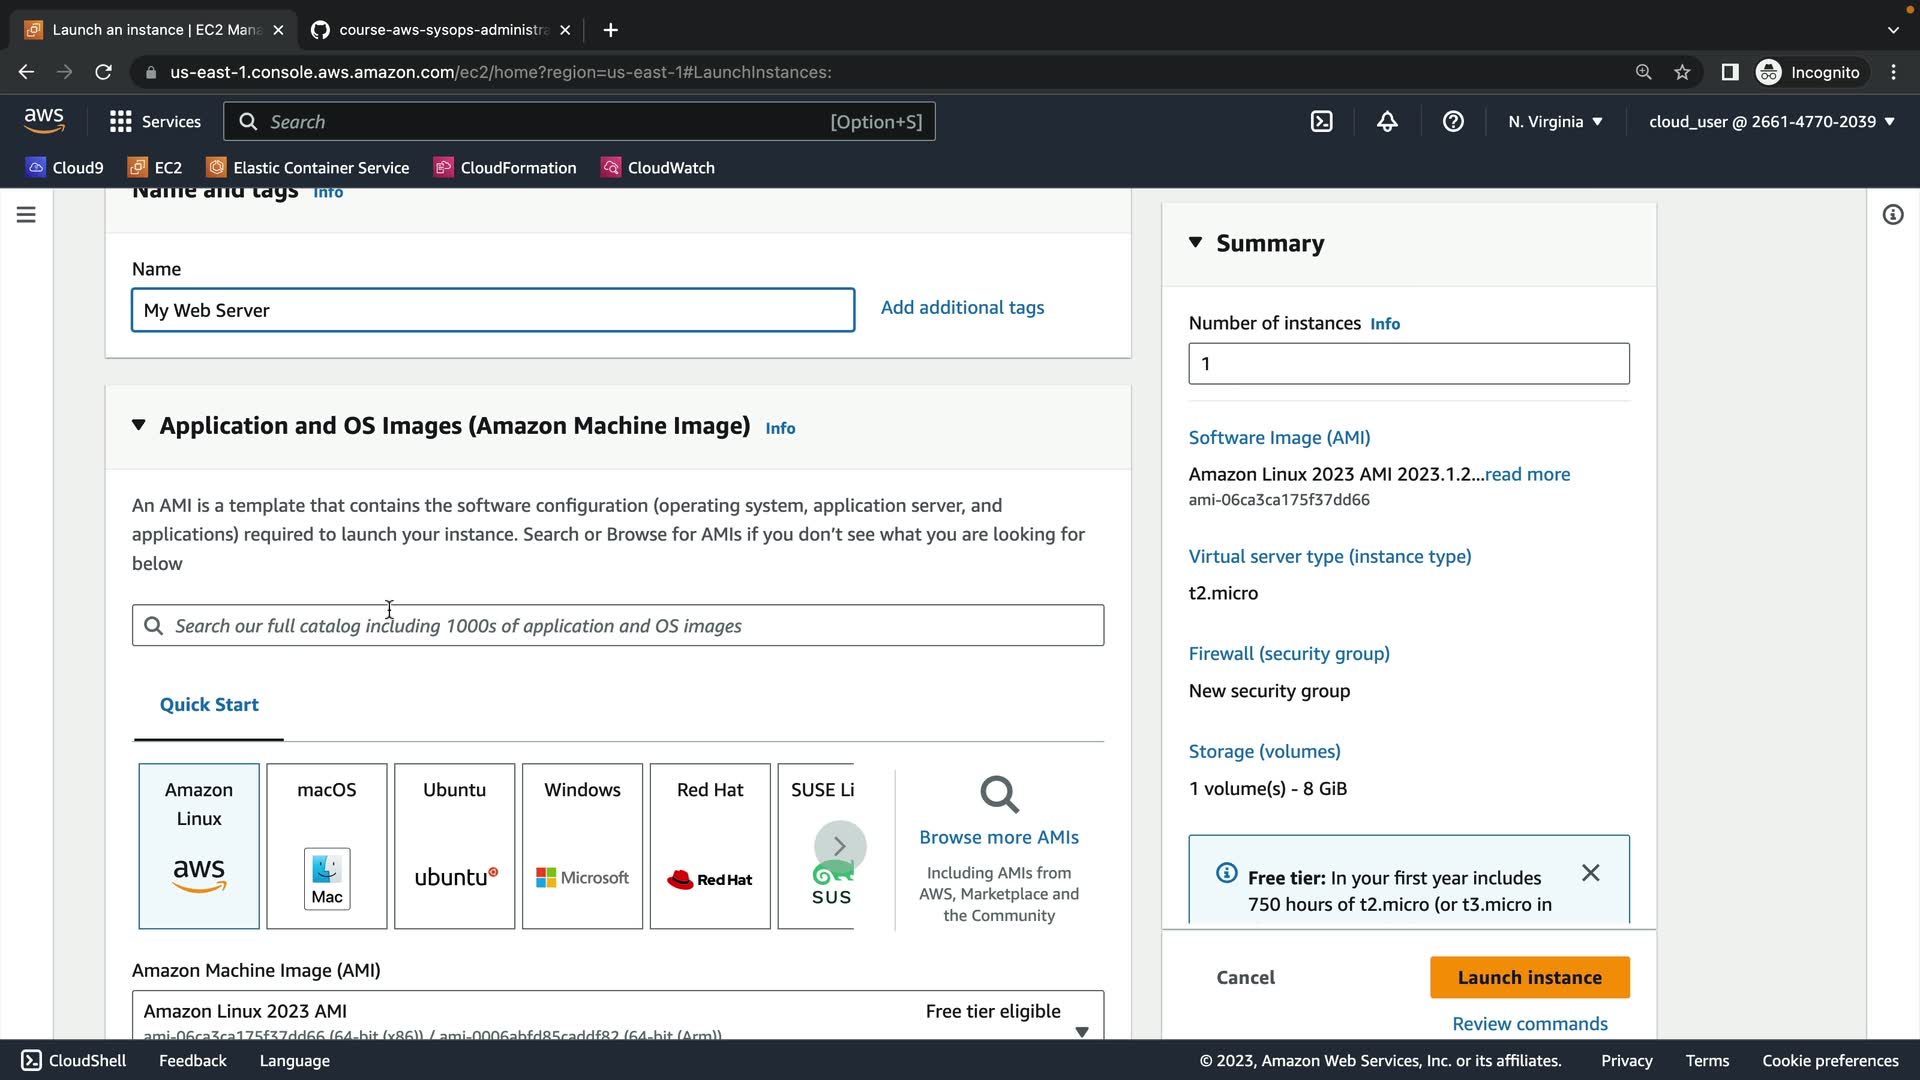The width and height of the screenshot is (1920, 1080).
Task: Click the Cloud9 bookmark shortcut
Action: [65, 168]
